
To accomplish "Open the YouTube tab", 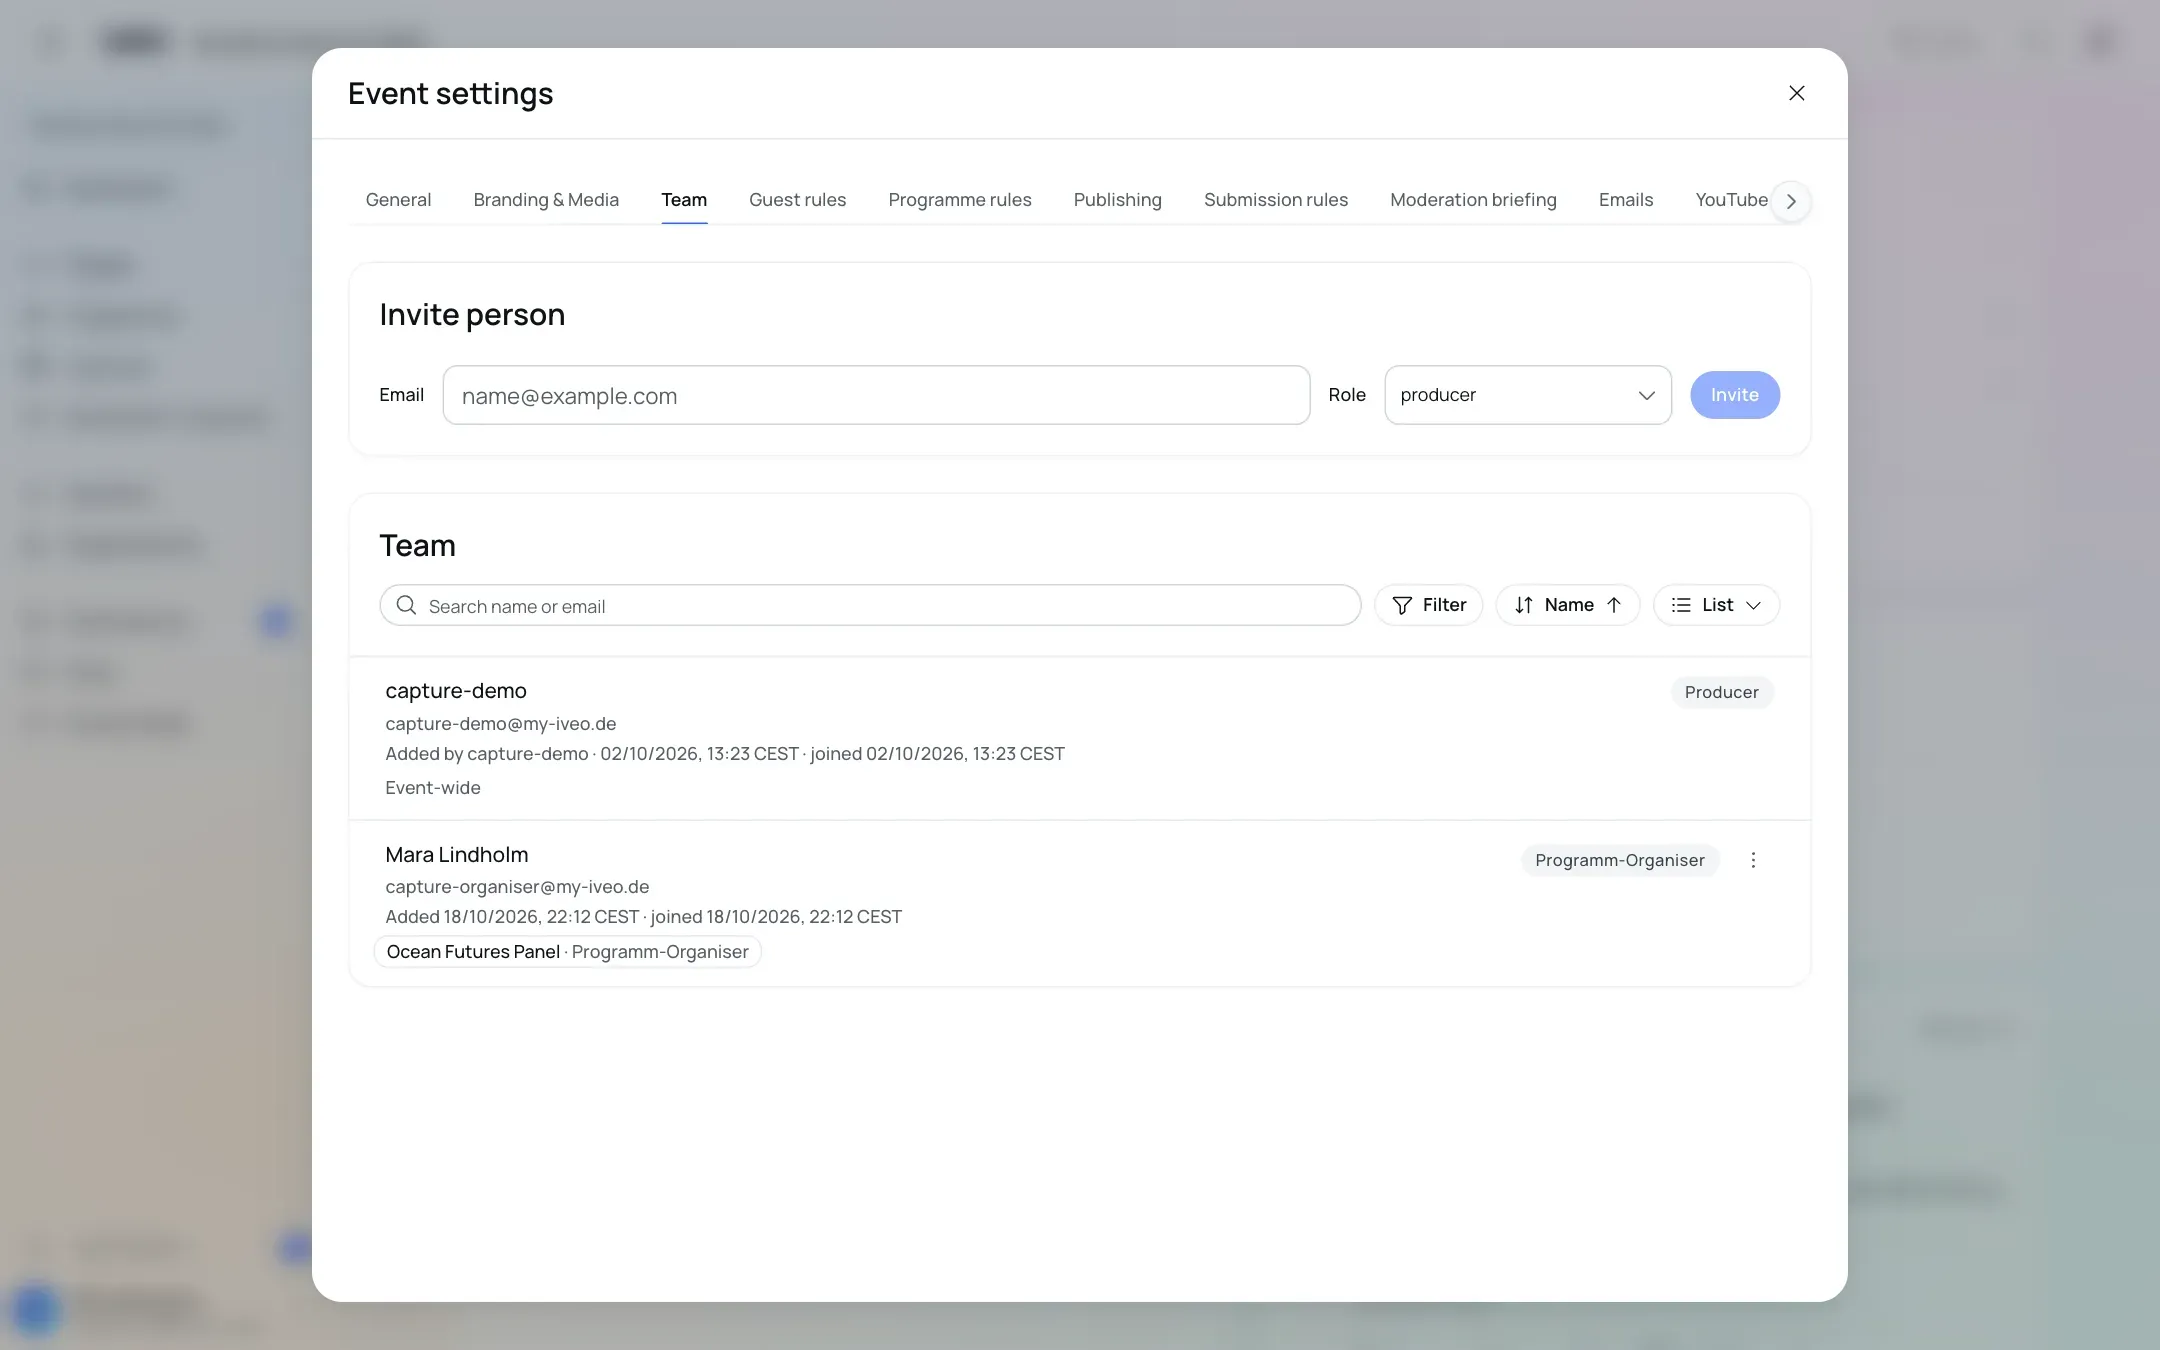I will (1731, 200).
